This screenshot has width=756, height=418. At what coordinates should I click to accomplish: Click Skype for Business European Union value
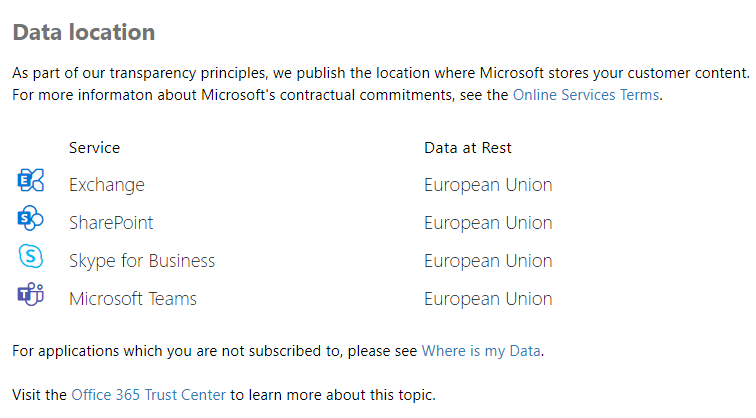pyautogui.click(x=488, y=261)
